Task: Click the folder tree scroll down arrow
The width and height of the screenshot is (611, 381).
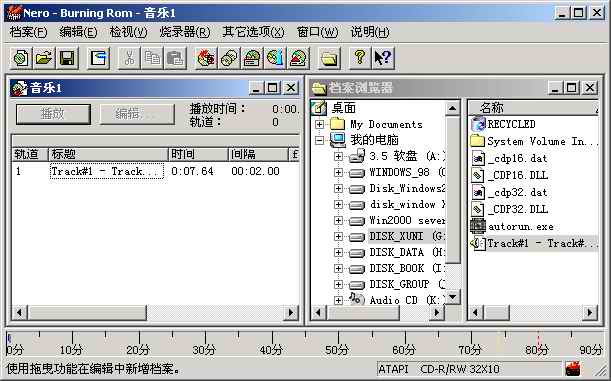Action: click(x=452, y=297)
